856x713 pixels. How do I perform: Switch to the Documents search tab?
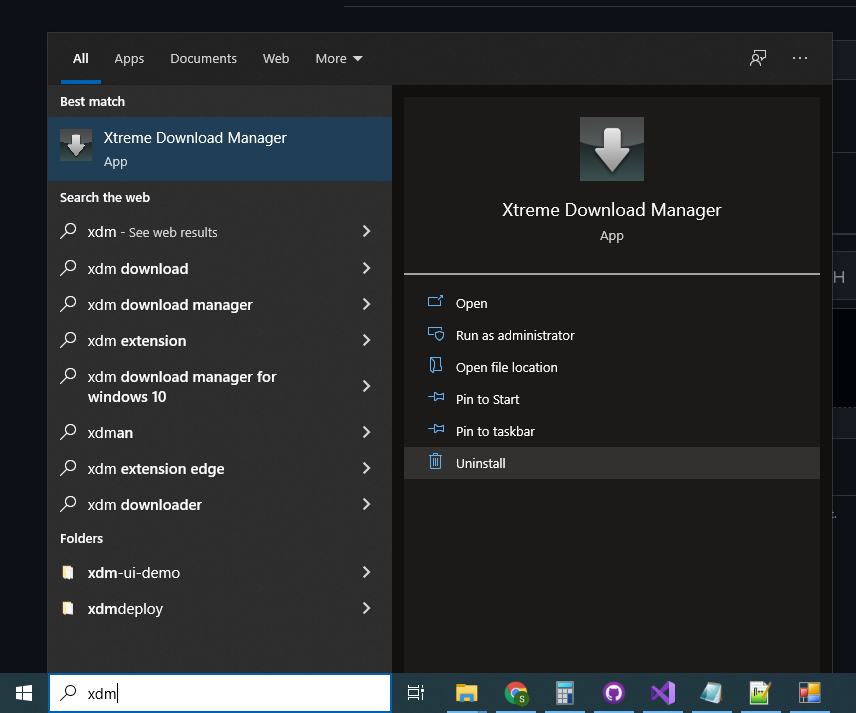tap(203, 58)
